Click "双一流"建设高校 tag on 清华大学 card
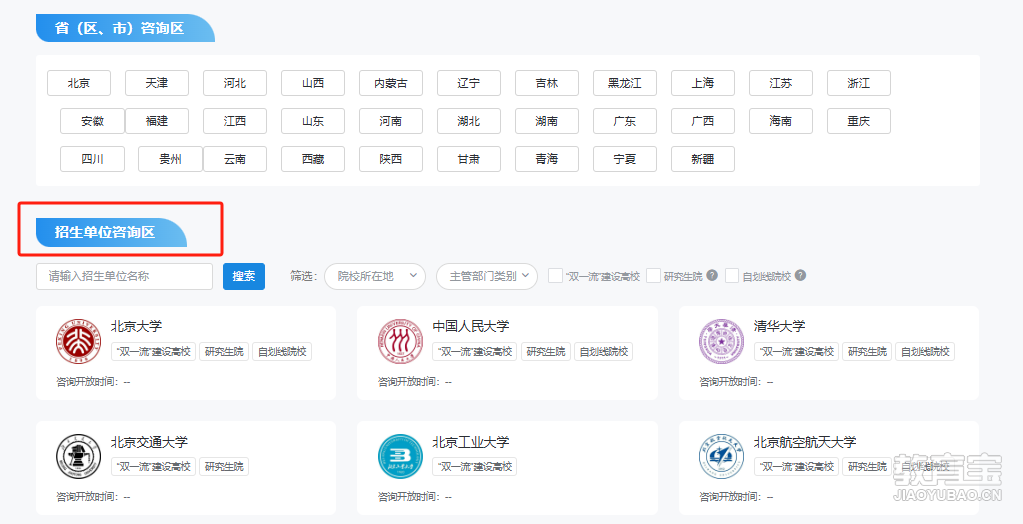 (x=797, y=352)
